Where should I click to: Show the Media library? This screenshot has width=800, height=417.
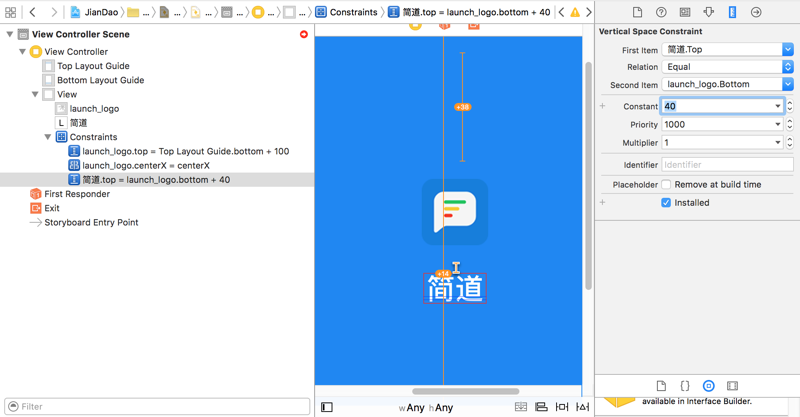[732, 386]
